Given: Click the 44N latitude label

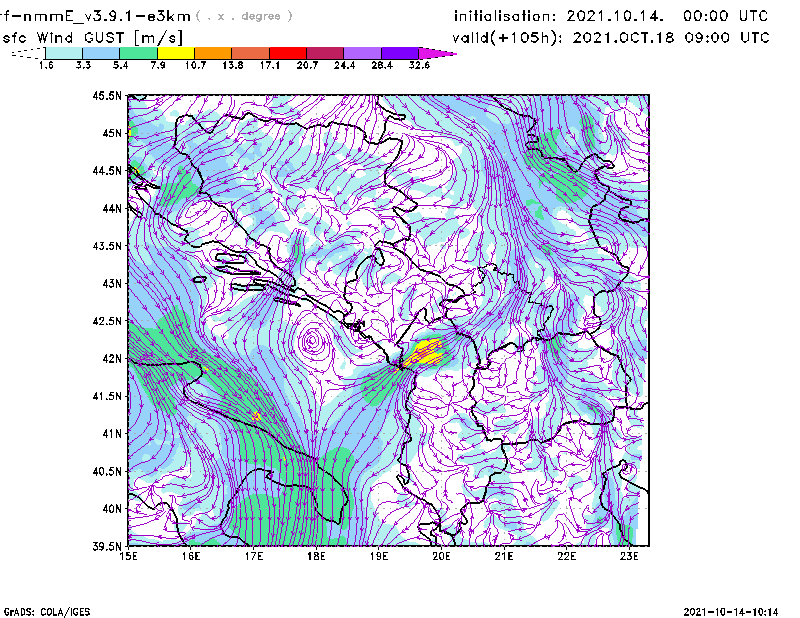Looking at the screenshot, I should coord(112,208).
